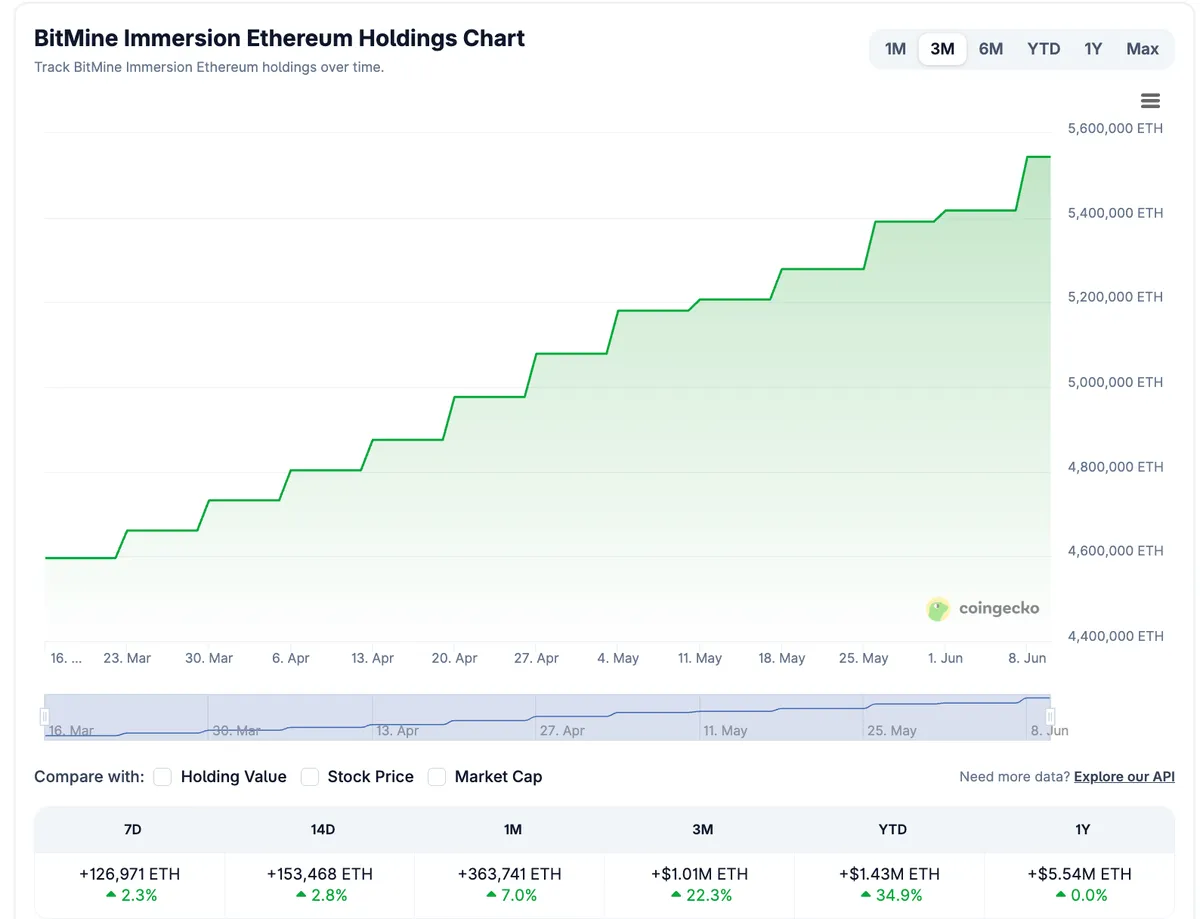
Task: Open the chart hamburger context menu
Action: point(1150,100)
